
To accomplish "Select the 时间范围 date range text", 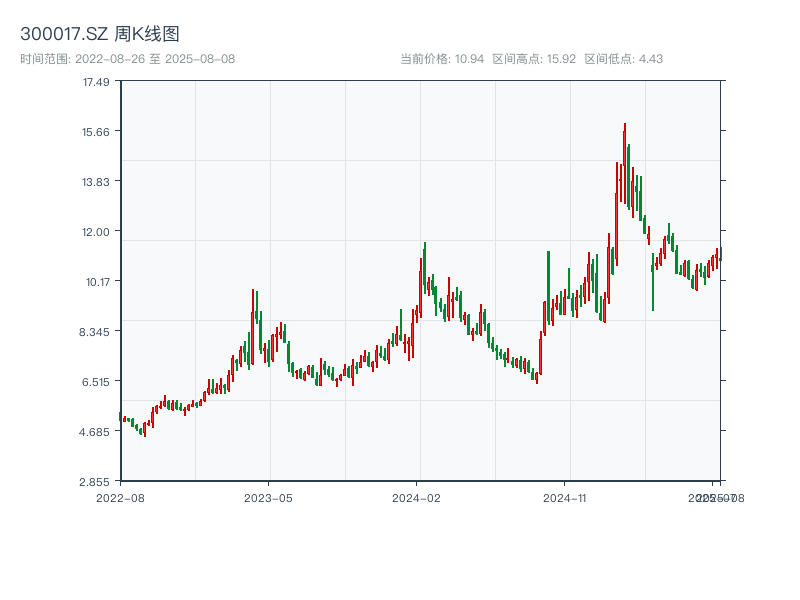I will [128, 59].
